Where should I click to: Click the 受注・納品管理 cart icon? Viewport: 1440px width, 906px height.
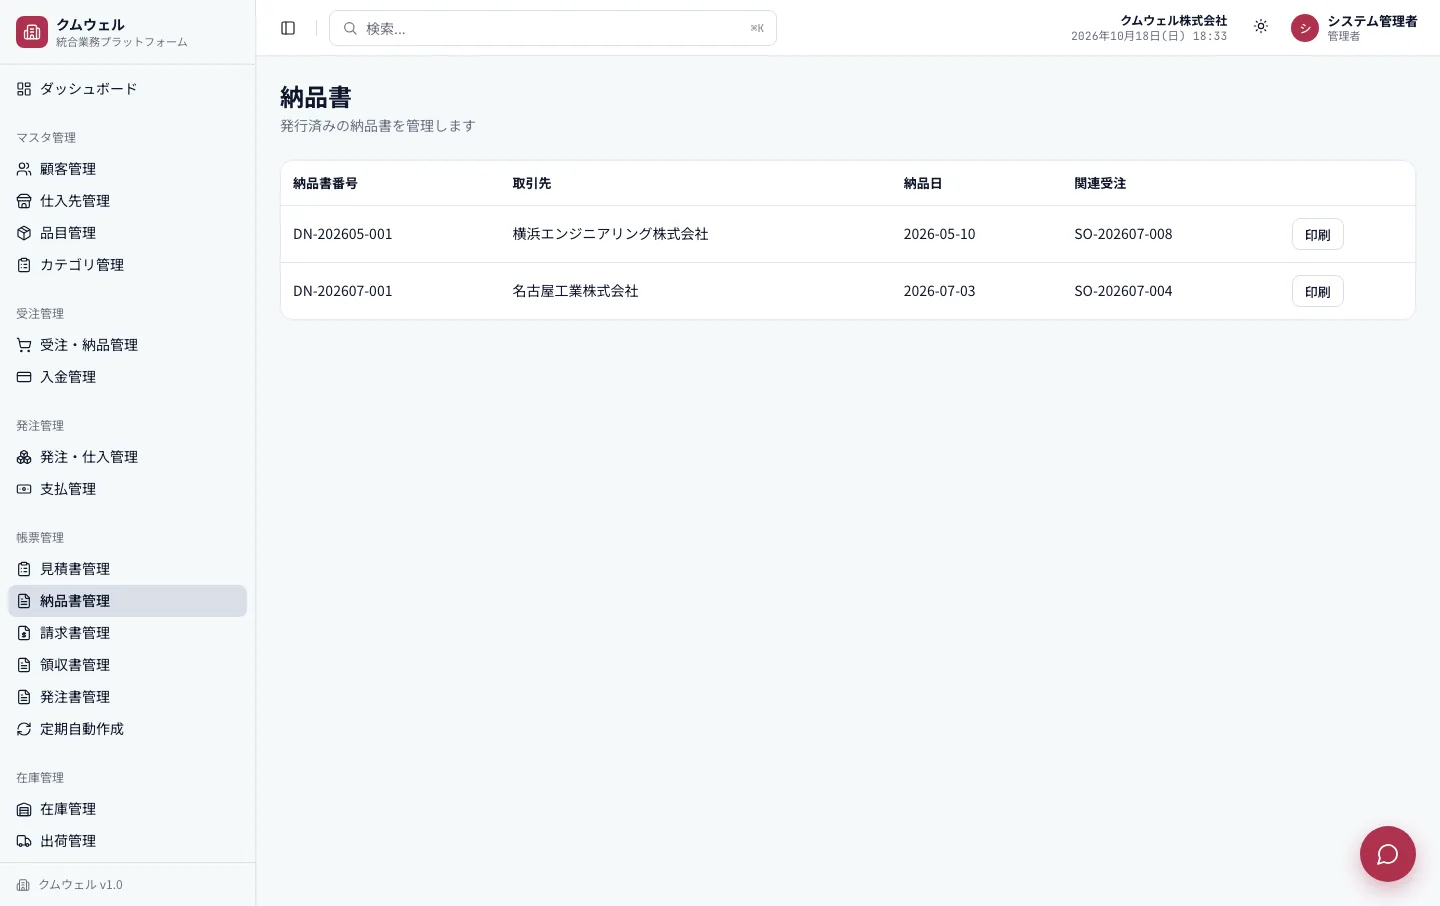(x=24, y=345)
